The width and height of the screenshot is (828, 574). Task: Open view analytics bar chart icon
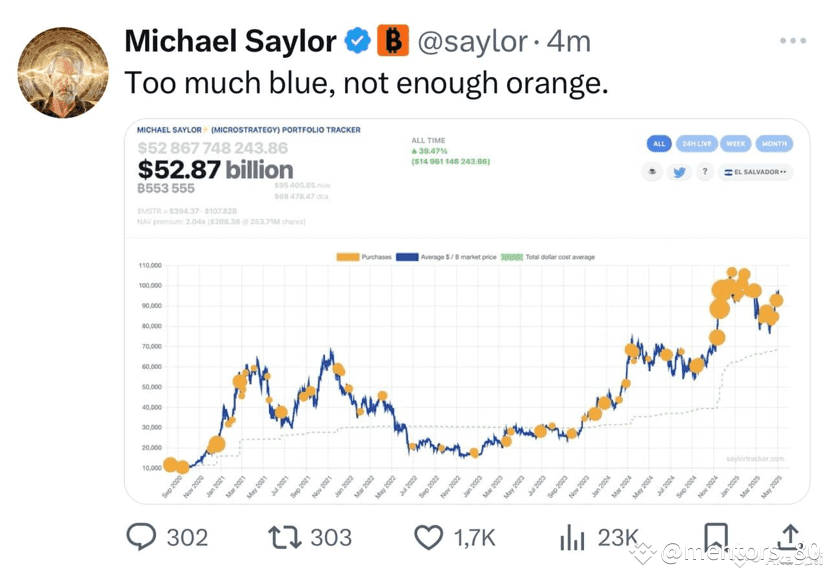tap(572, 538)
